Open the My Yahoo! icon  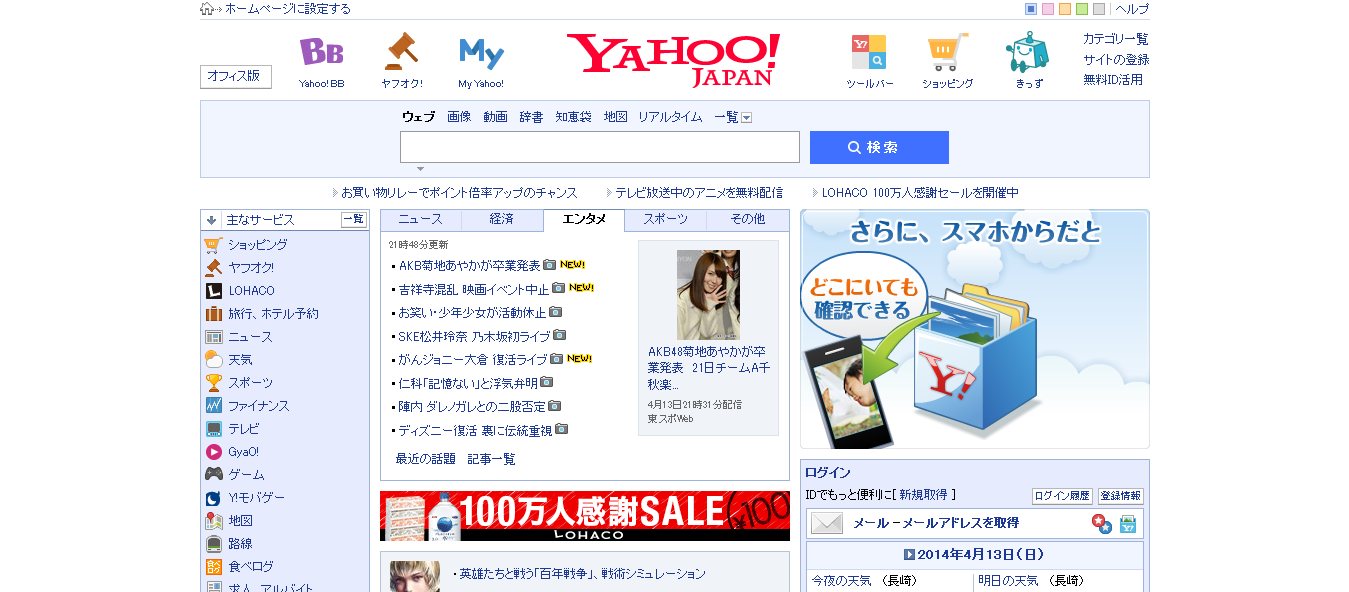481,52
